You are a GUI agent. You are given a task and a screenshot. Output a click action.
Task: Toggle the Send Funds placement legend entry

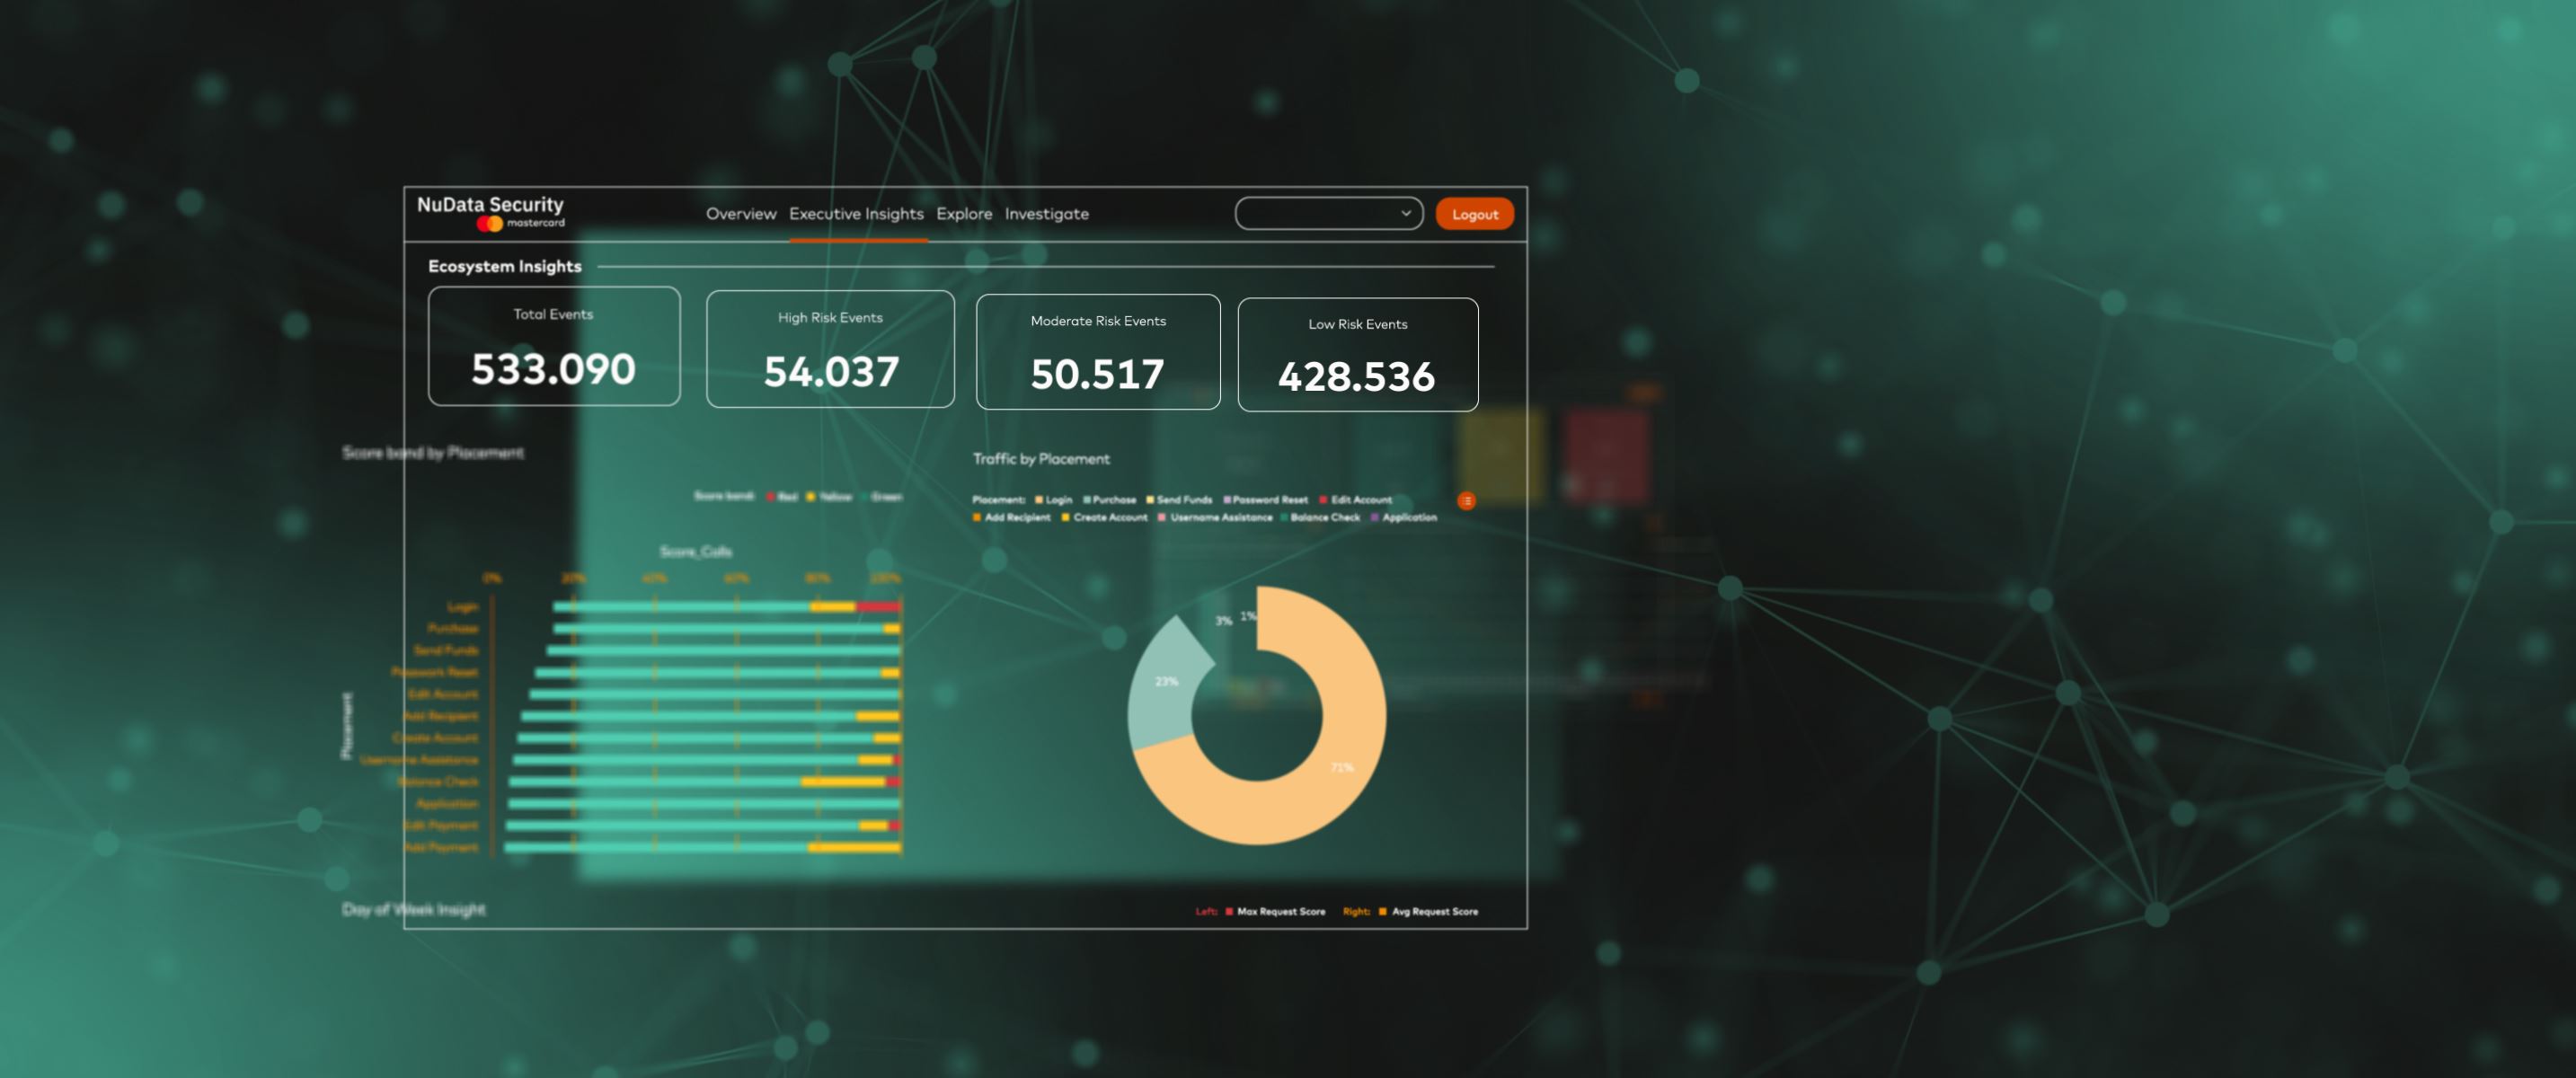point(1184,500)
